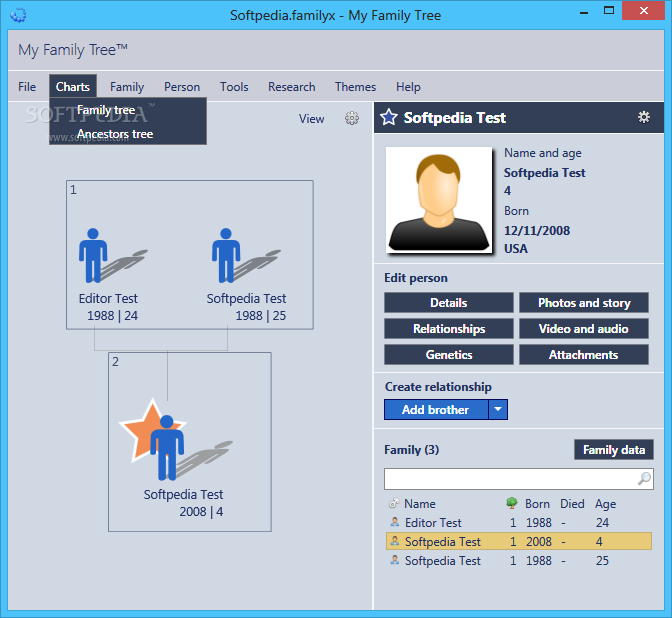Select the Editor Test row in family list

(519, 522)
